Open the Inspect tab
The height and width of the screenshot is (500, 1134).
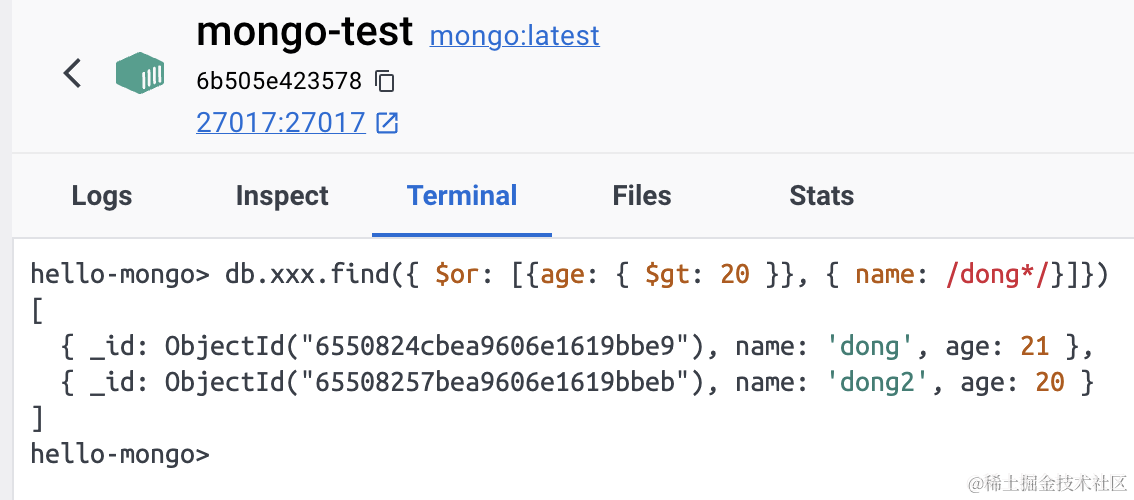pyautogui.click(x=282, y=196)
